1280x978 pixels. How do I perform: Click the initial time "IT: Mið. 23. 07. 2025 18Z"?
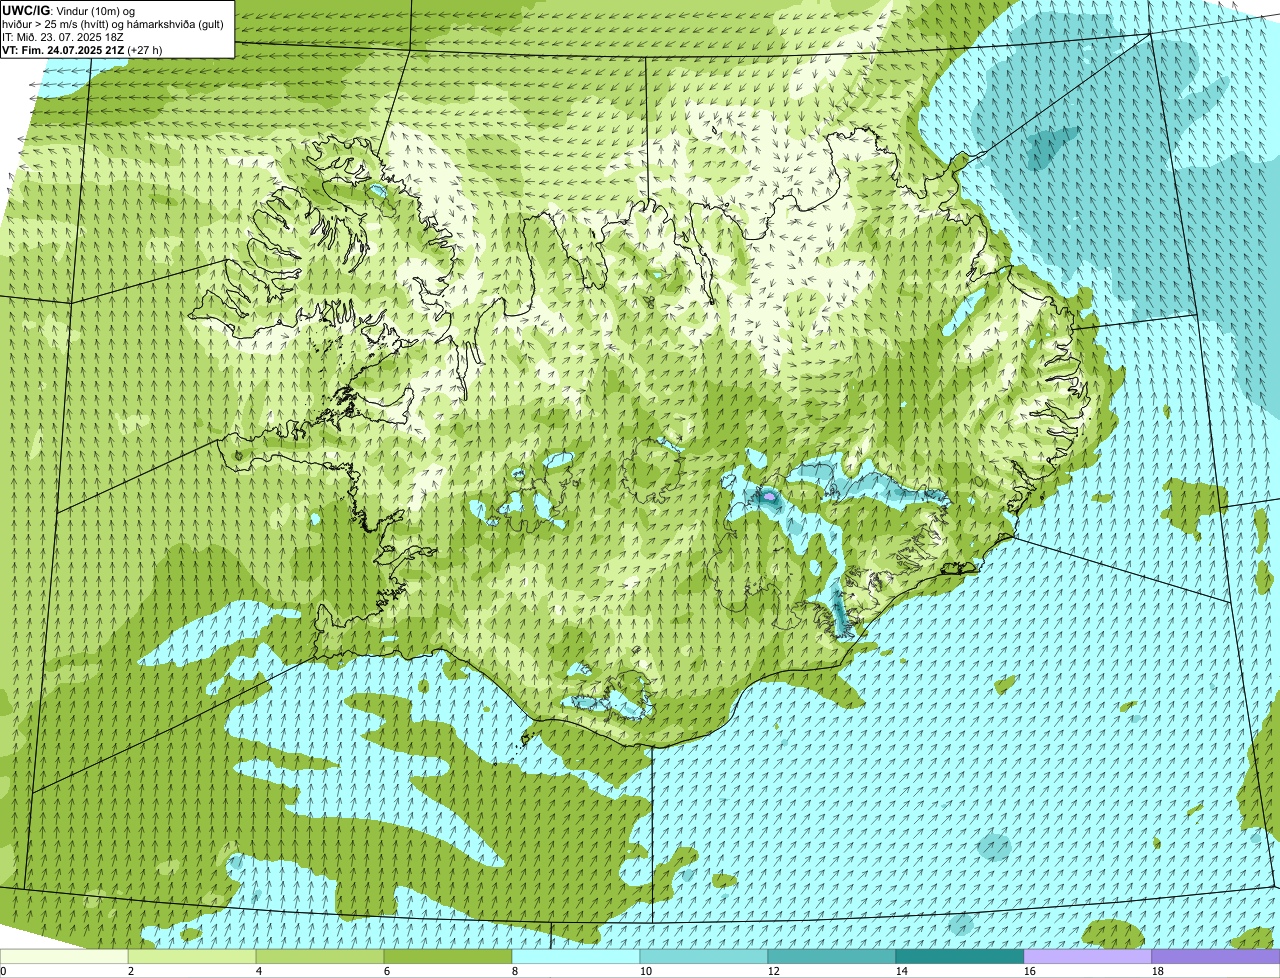tap(63, 36)
